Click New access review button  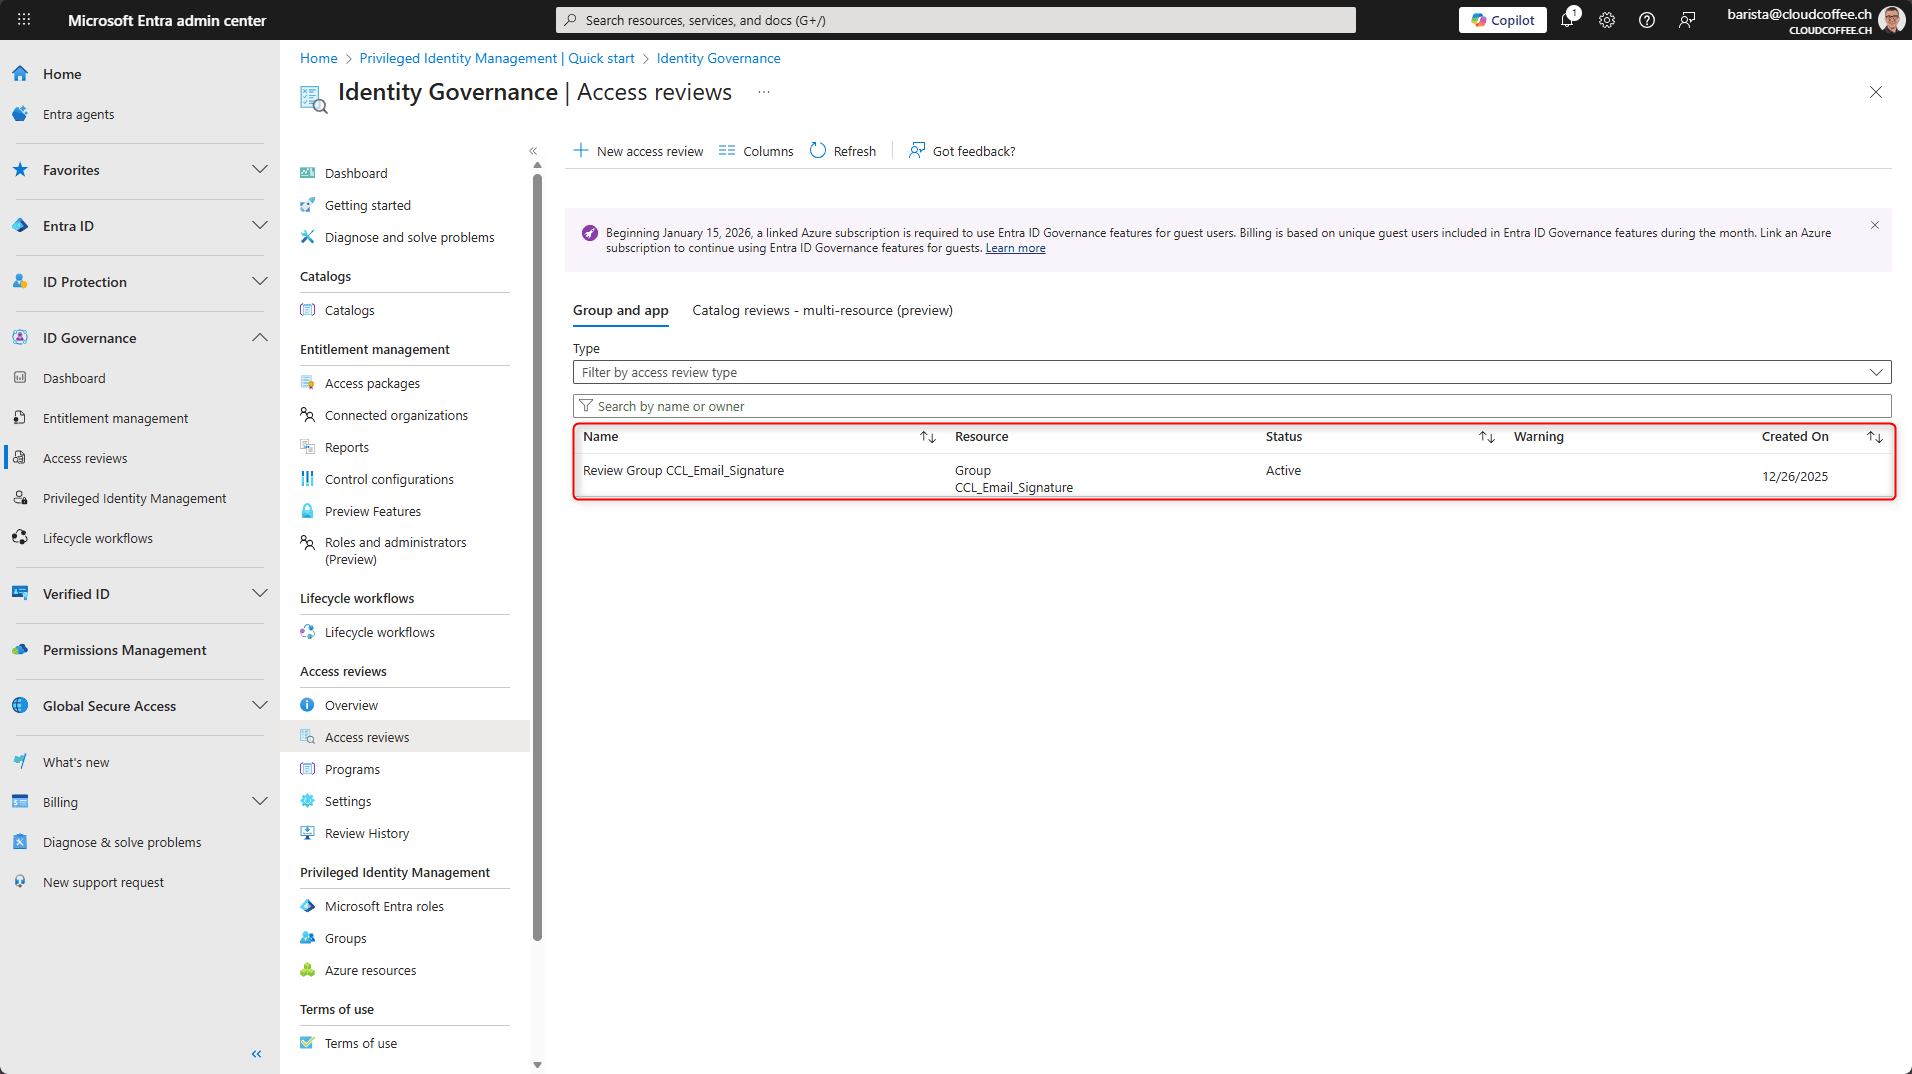(638, 151)
